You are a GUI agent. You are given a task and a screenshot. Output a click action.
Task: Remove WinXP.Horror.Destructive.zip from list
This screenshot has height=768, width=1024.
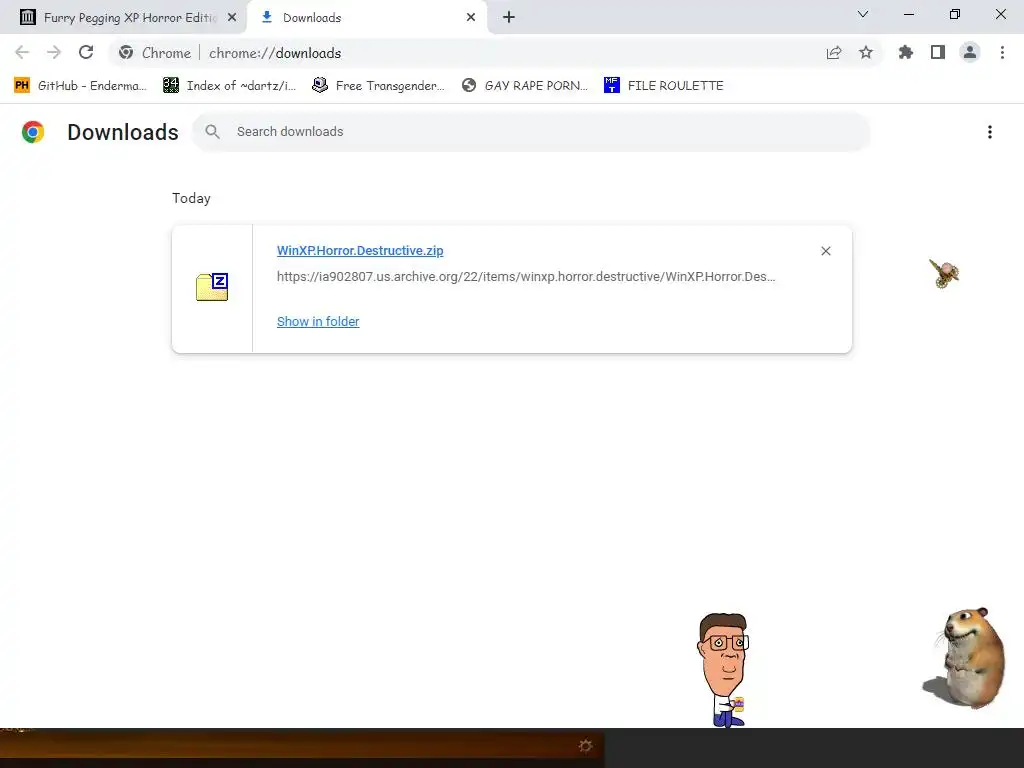pos(825,251)
